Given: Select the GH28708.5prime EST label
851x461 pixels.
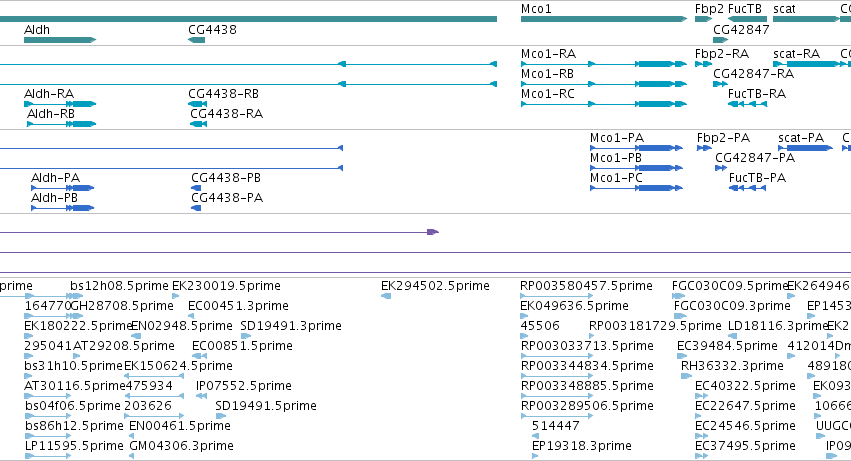Looking at the screenshot, I should 122,306.
